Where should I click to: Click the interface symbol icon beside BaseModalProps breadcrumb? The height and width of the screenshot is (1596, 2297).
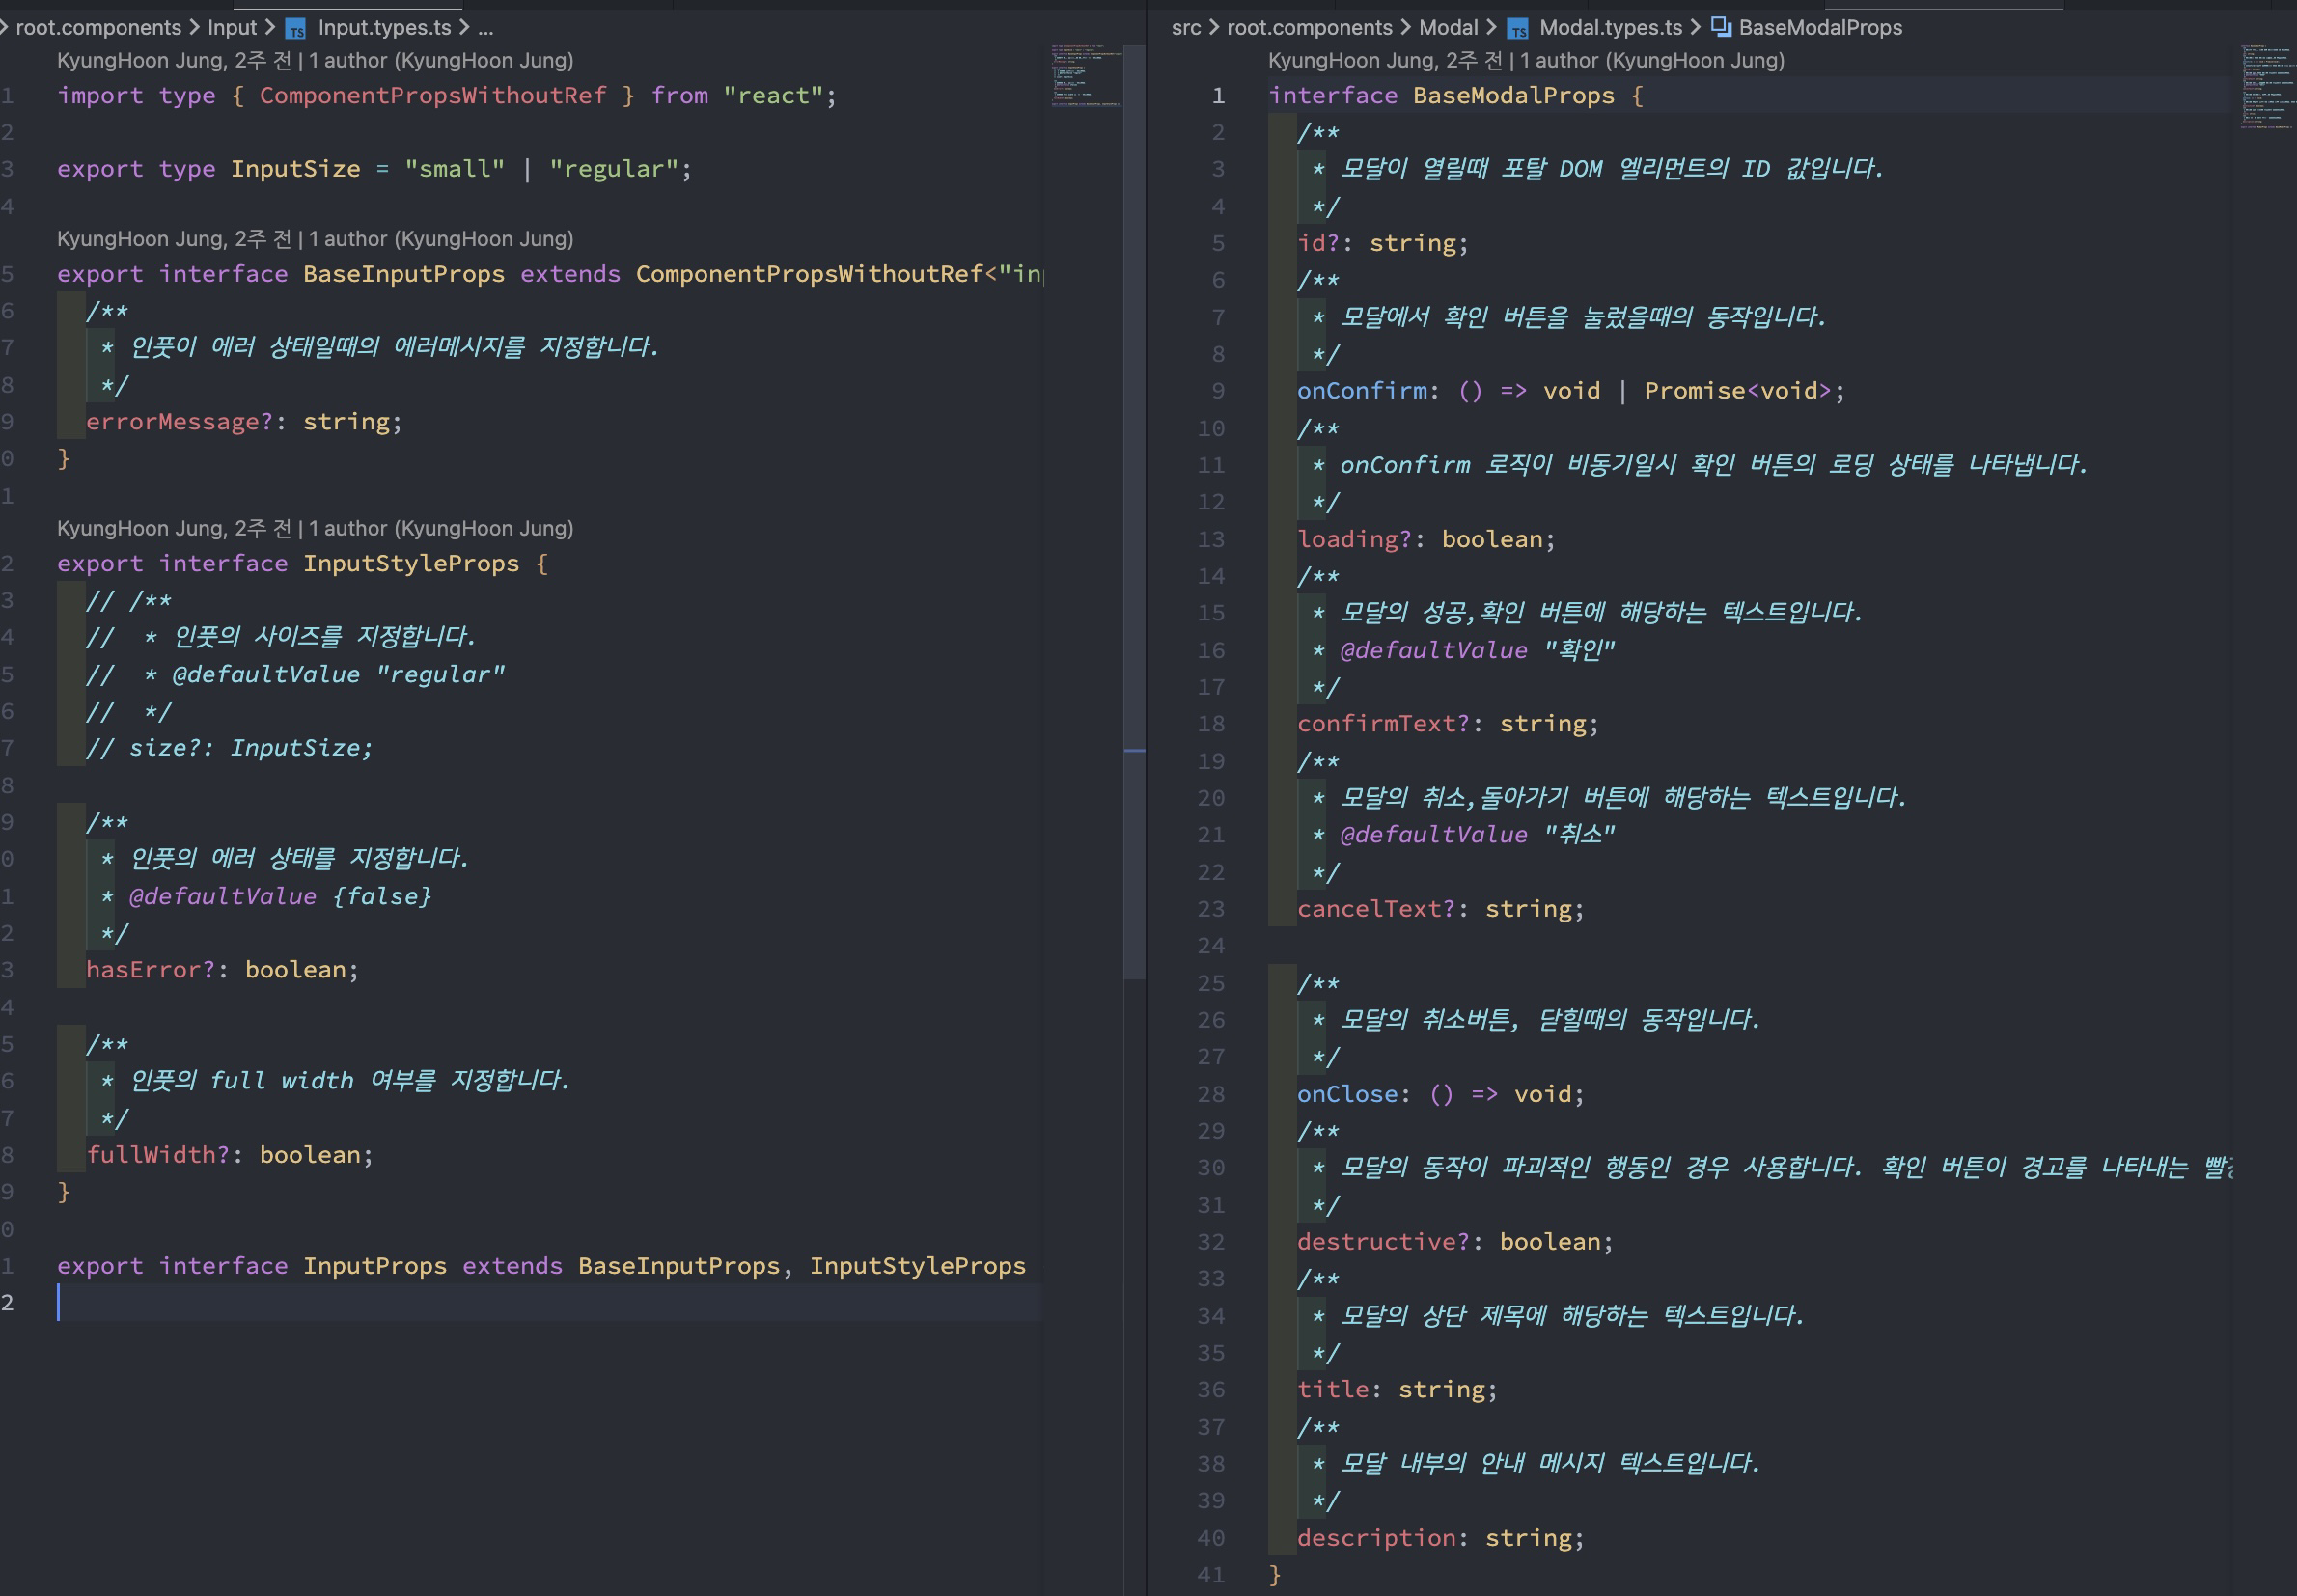coord(1720,27)
